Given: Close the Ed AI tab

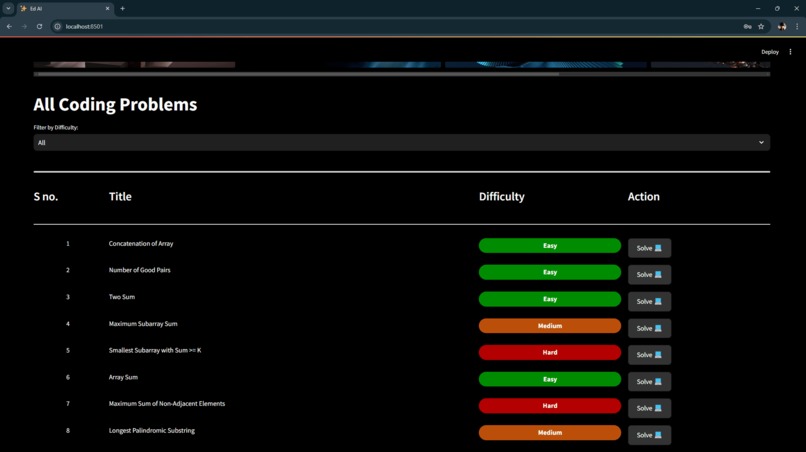Looking at the screenshot, I should click(x=107, y=8).
